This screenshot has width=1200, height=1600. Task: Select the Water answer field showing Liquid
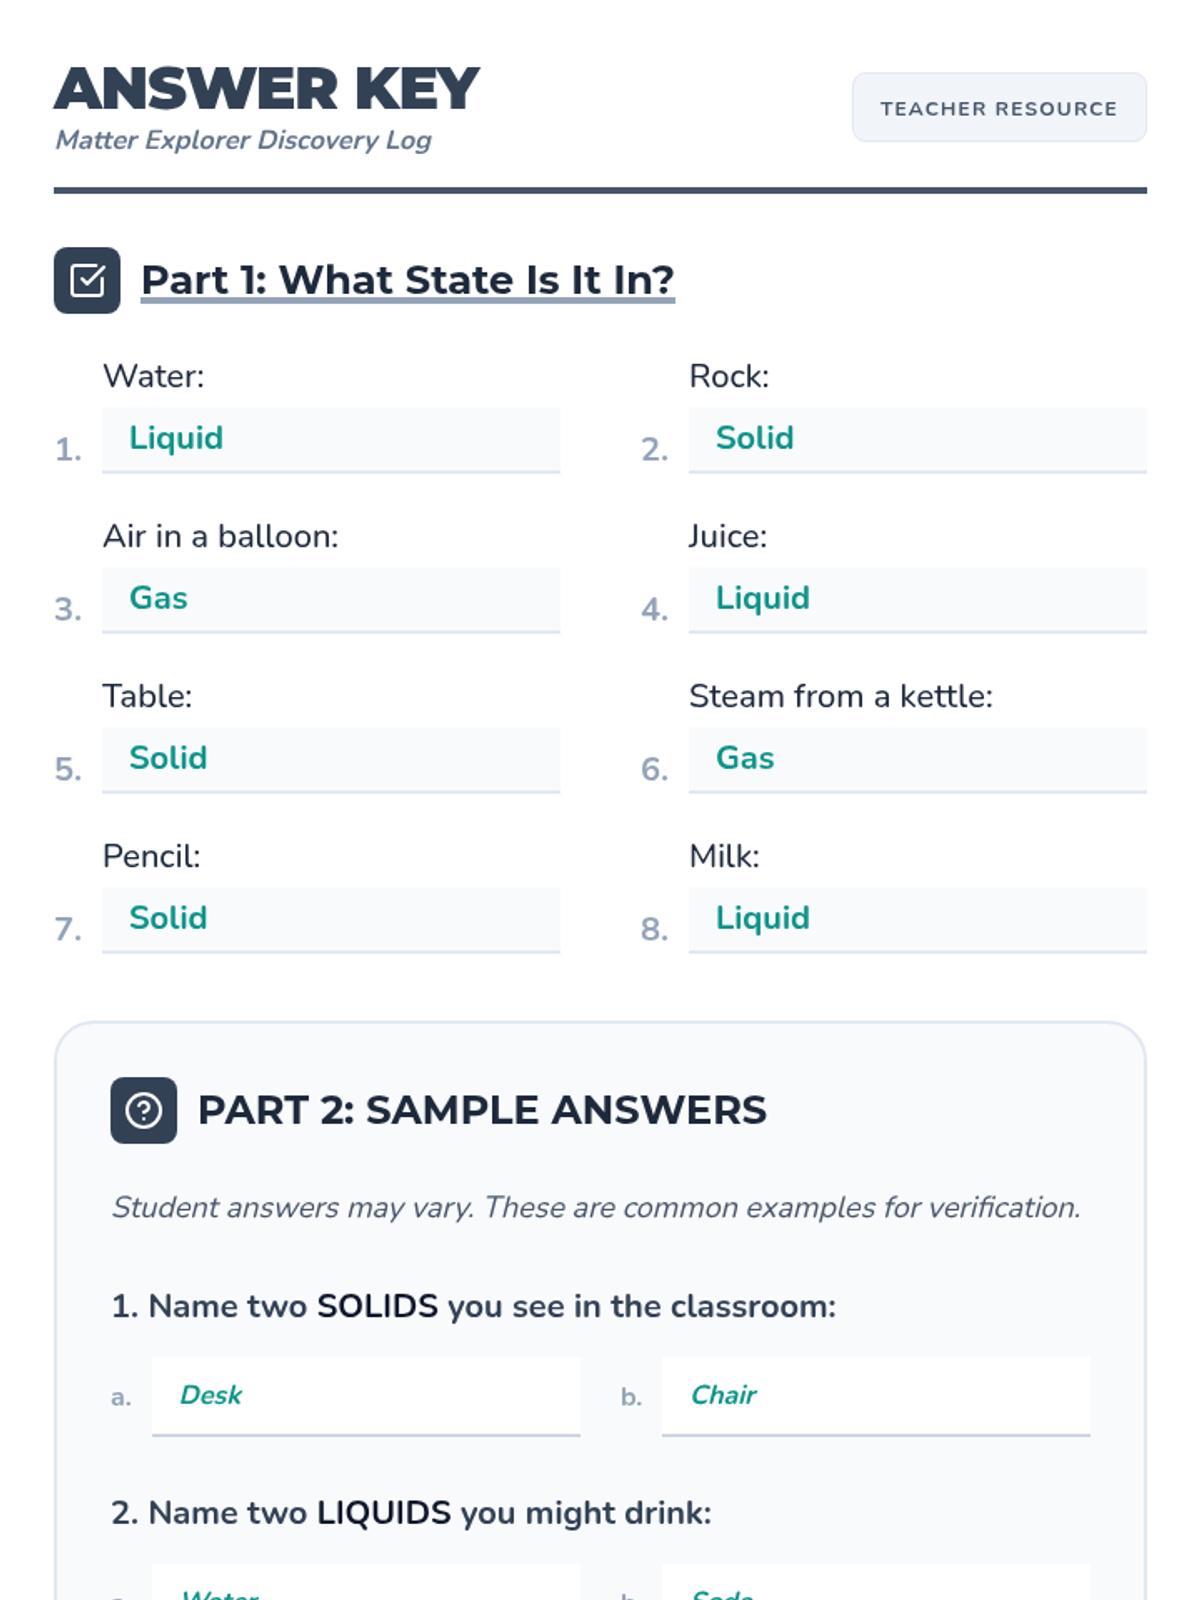tap(330, 439)
